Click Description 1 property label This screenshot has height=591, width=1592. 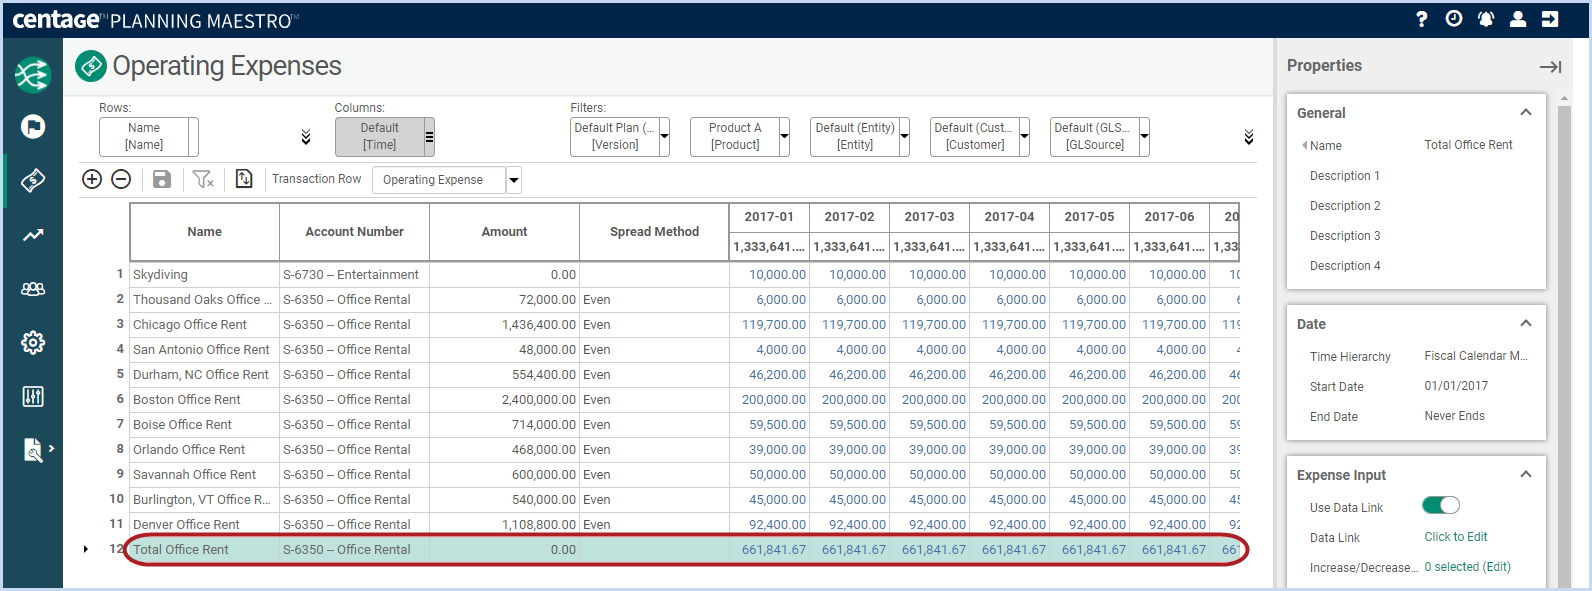[1345, 176]
